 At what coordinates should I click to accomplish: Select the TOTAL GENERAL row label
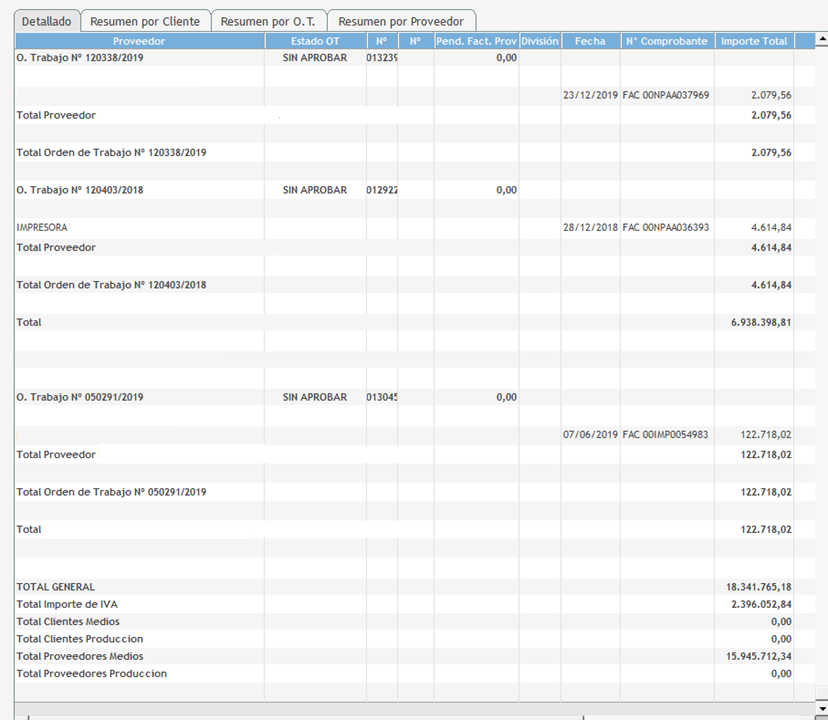pos(56,587)
